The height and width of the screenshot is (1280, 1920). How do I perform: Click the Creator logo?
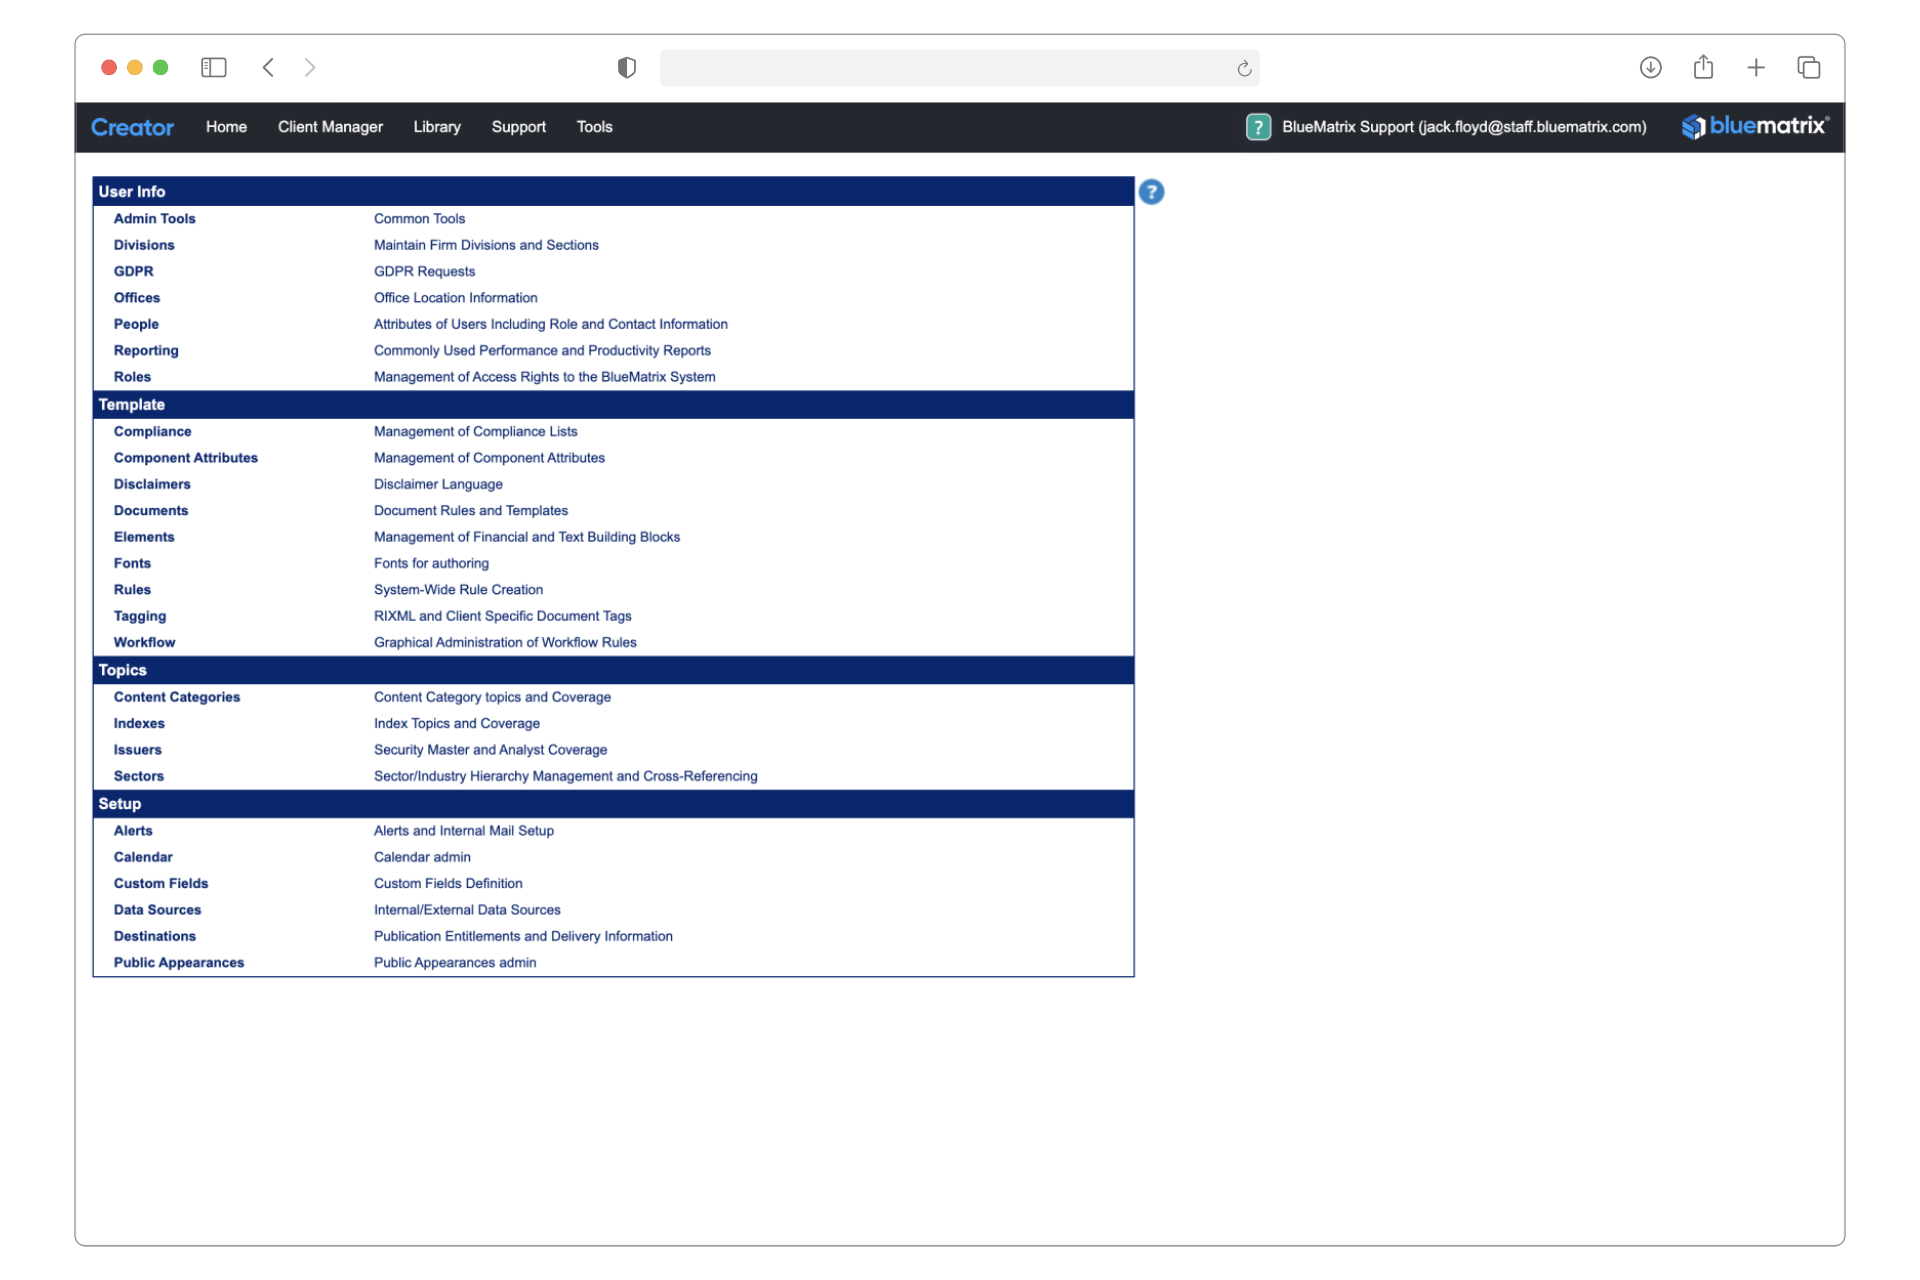(132, 127)
